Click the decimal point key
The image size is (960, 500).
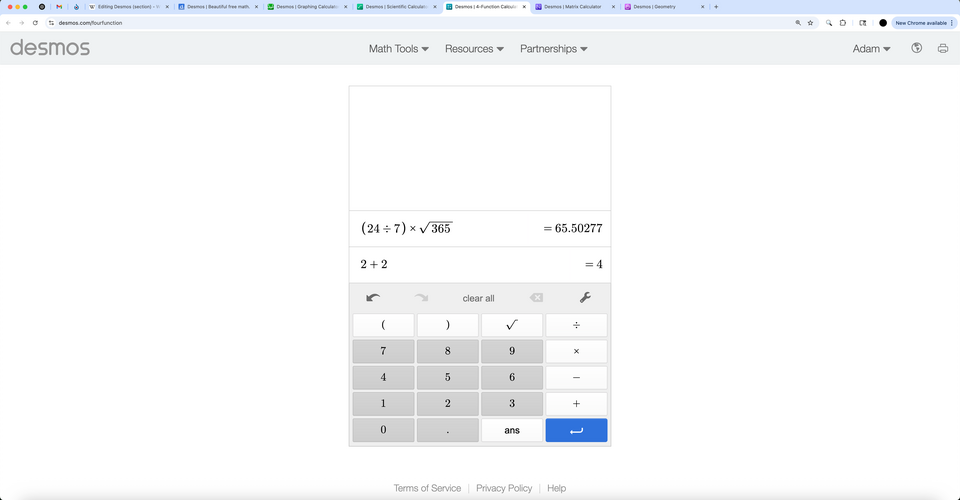pos(448,430)
